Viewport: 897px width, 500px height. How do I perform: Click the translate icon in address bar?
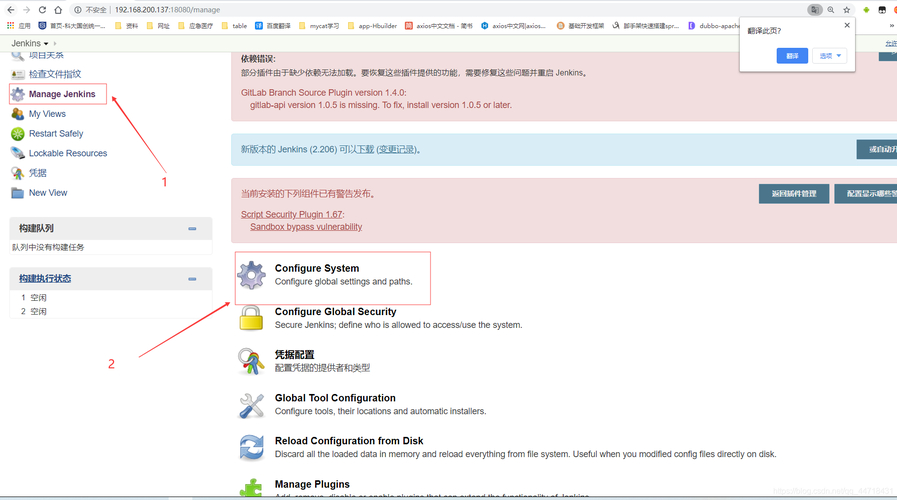pos(814,10)
